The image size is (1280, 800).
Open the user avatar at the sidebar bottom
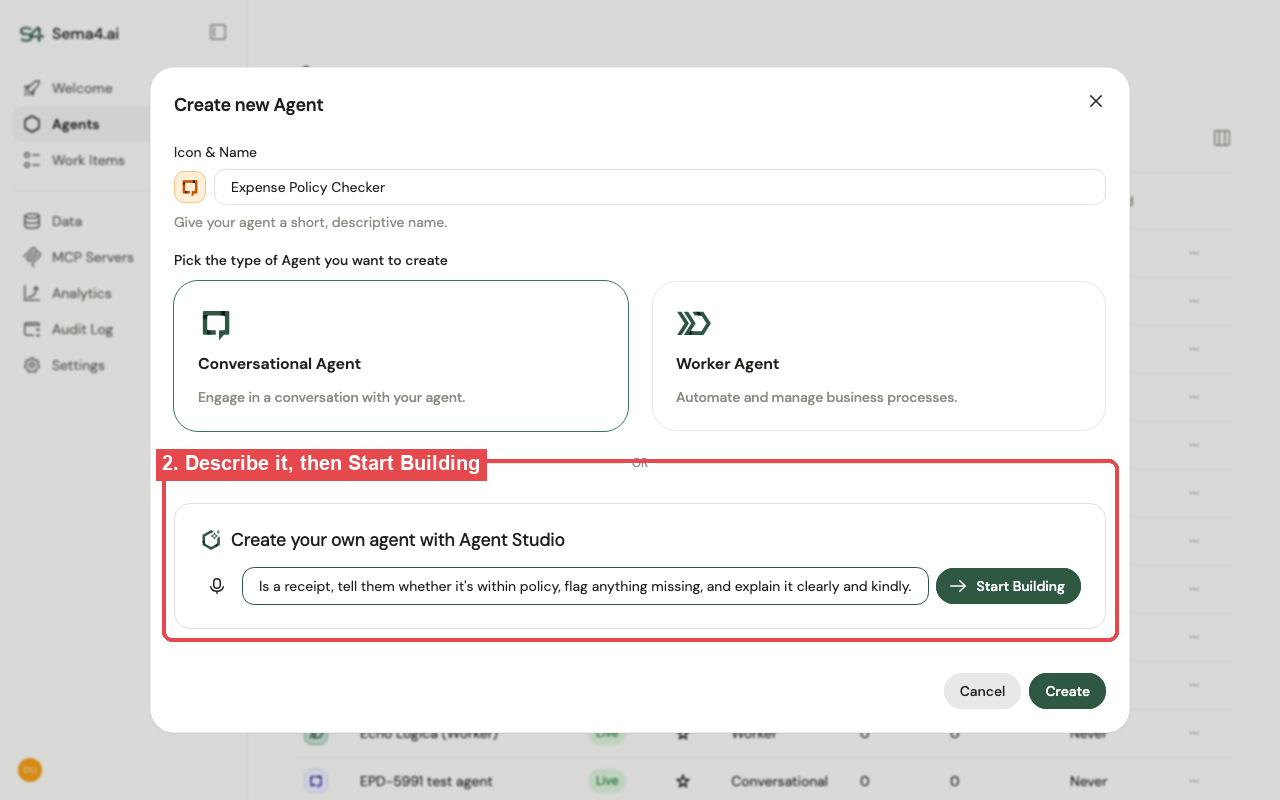click(x=30, y=769)
